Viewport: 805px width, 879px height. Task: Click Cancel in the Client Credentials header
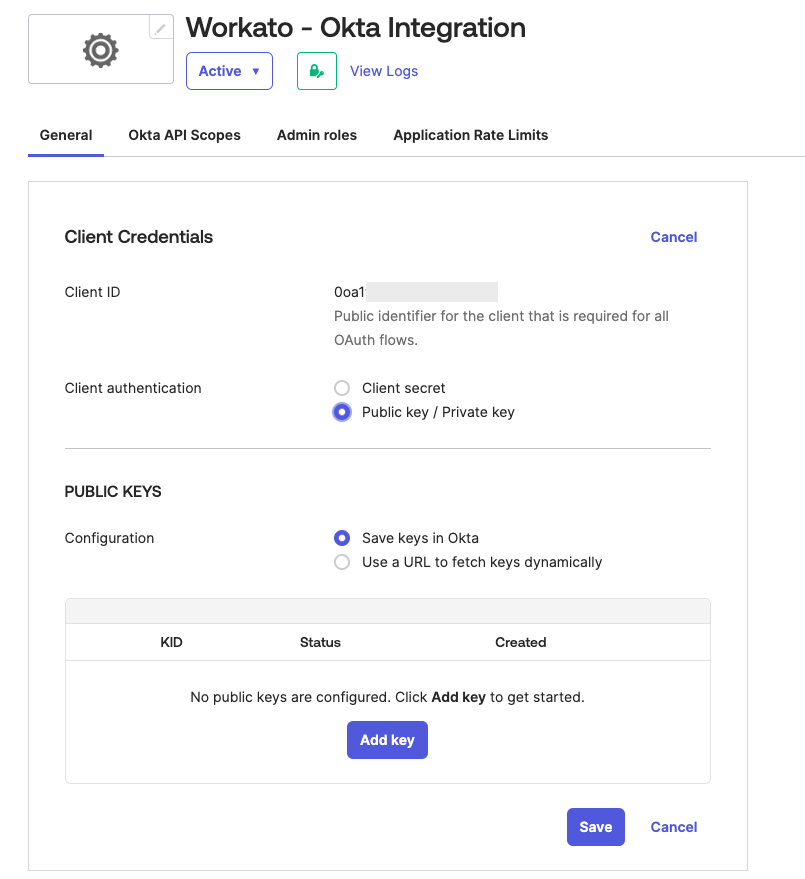pyautogui.click(x=673, y=237)
